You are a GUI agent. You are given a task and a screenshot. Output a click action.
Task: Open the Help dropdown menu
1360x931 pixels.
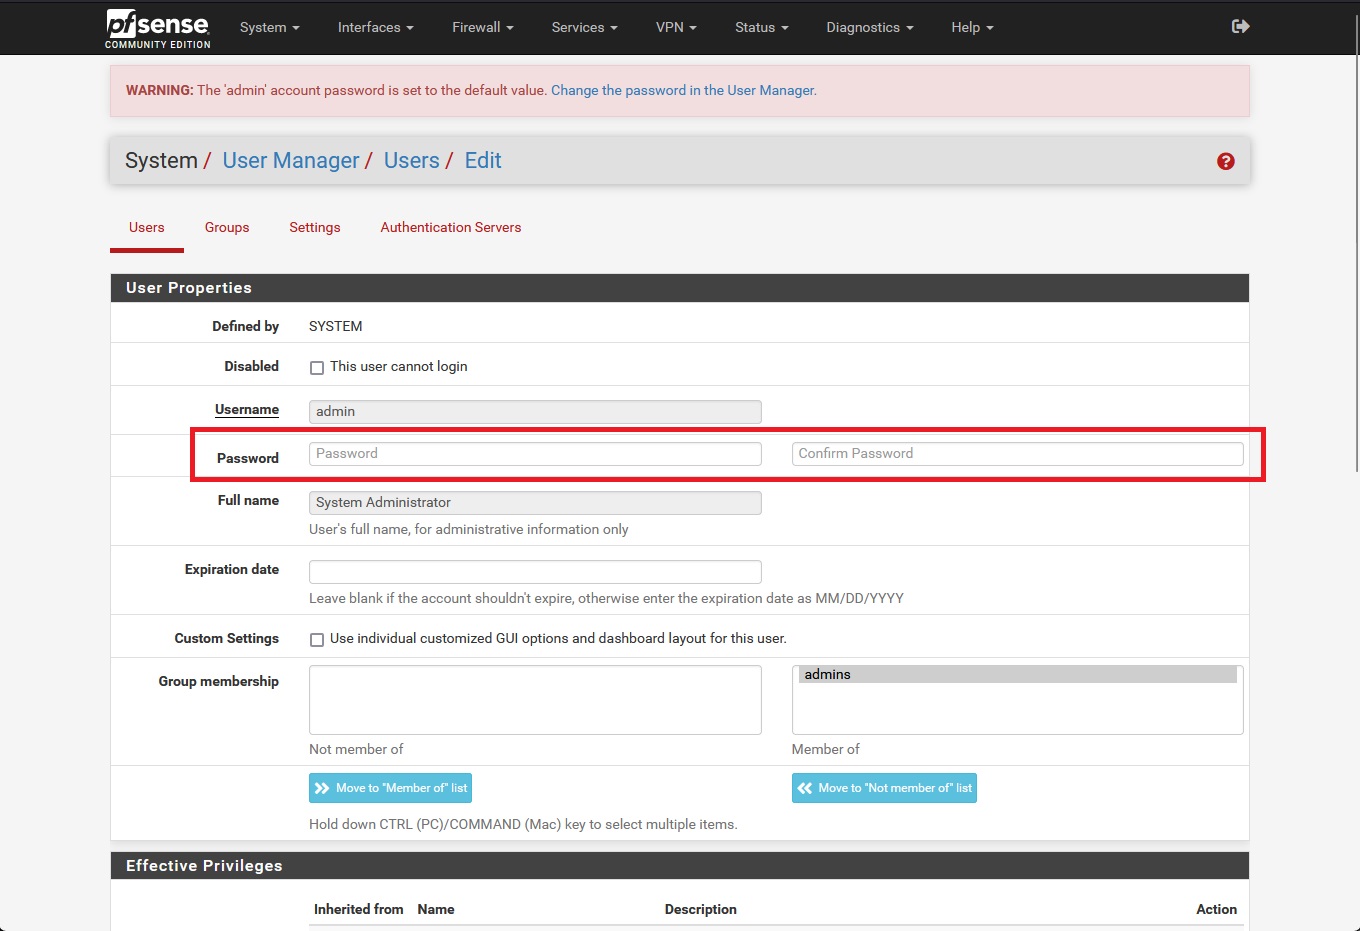tap(972, 27)
